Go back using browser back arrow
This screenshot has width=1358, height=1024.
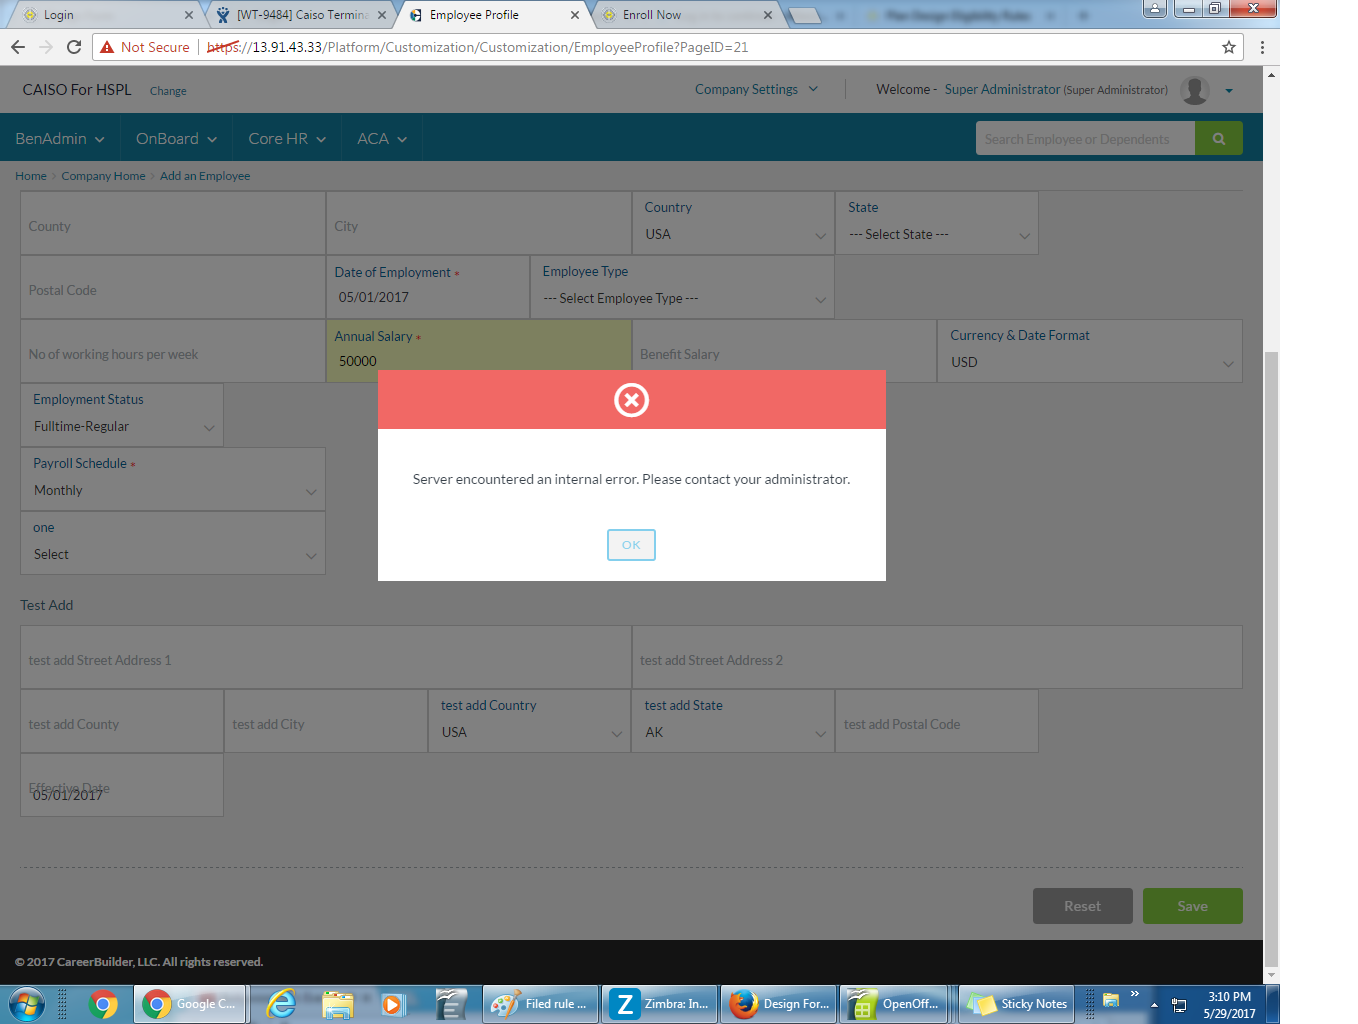[18, 47]
